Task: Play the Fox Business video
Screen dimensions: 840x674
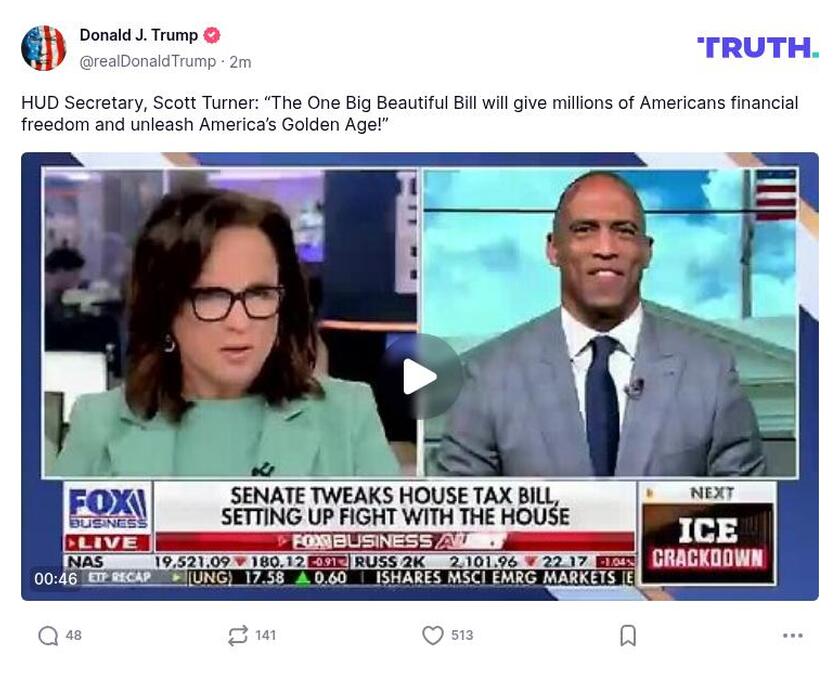Action: [x=420, y=377]
